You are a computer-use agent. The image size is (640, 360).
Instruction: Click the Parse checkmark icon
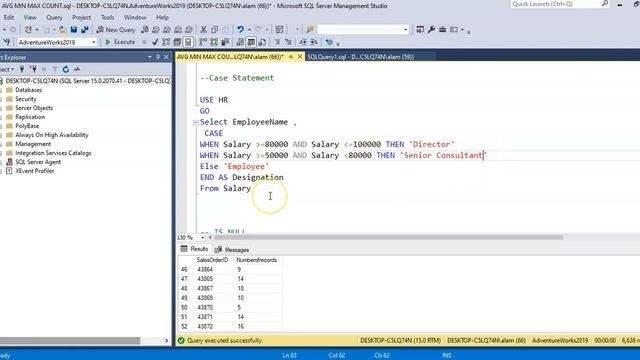click(155, 42)
